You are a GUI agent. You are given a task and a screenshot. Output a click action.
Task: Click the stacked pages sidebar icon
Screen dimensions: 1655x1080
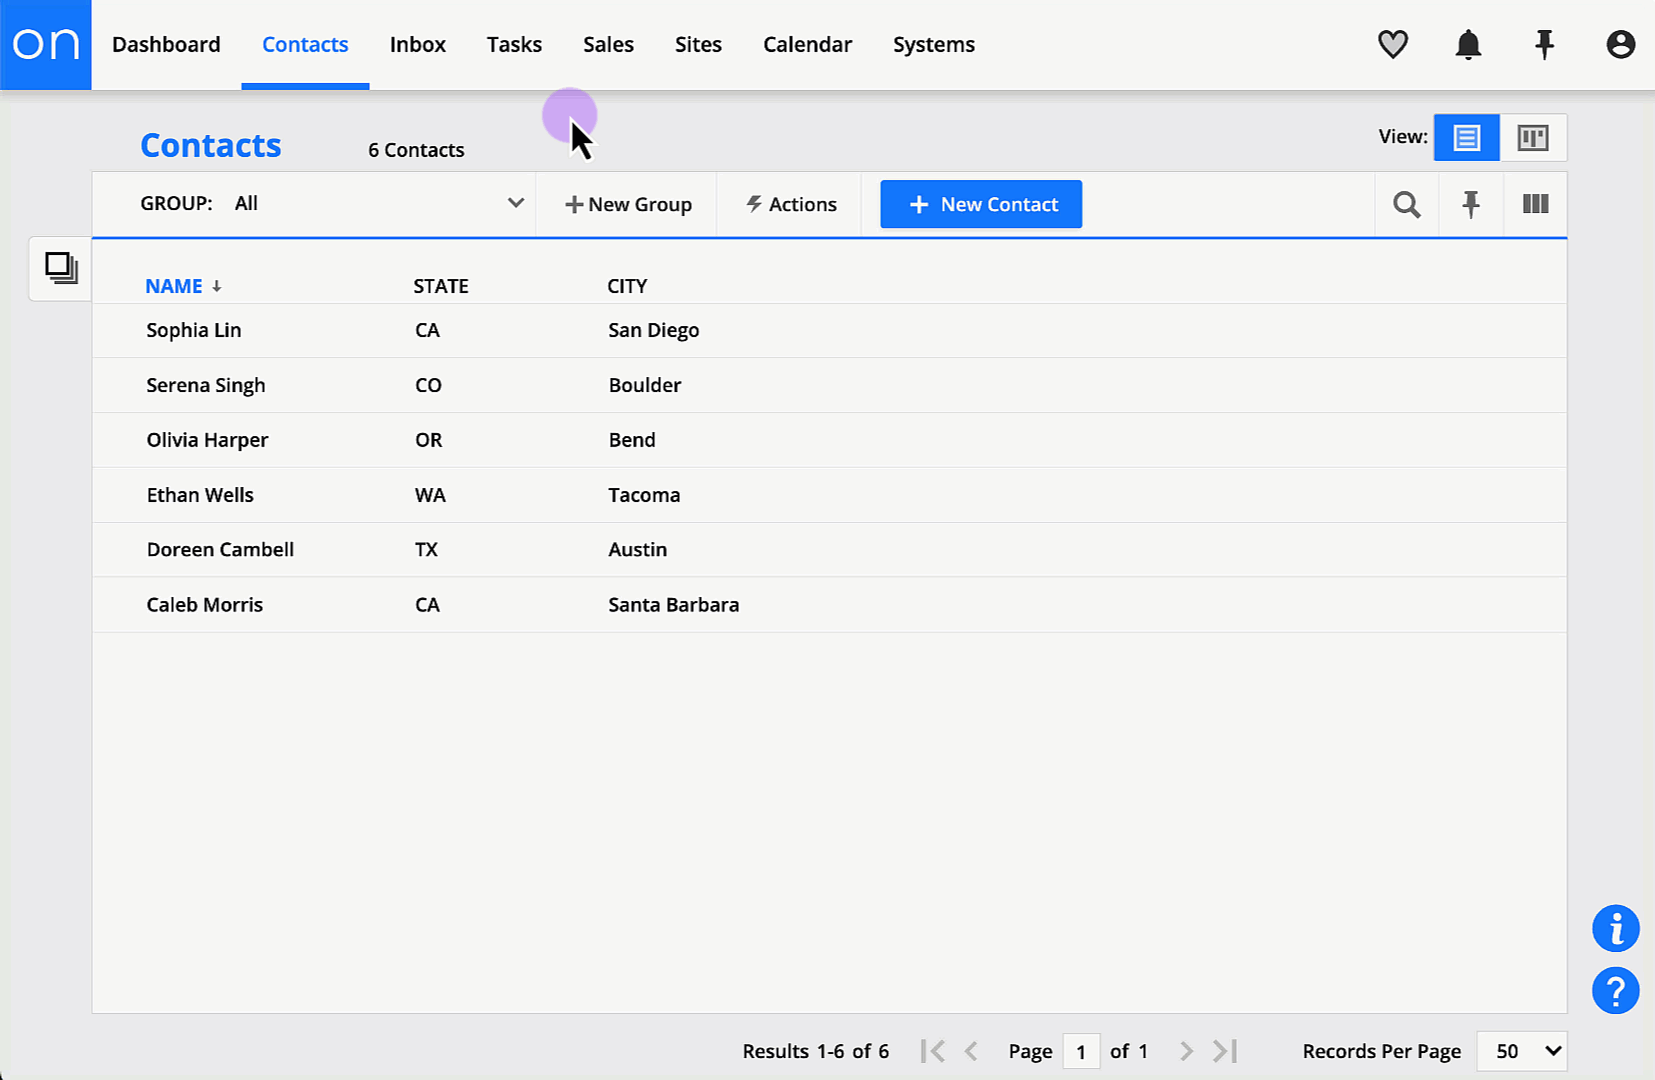point(61,268)
